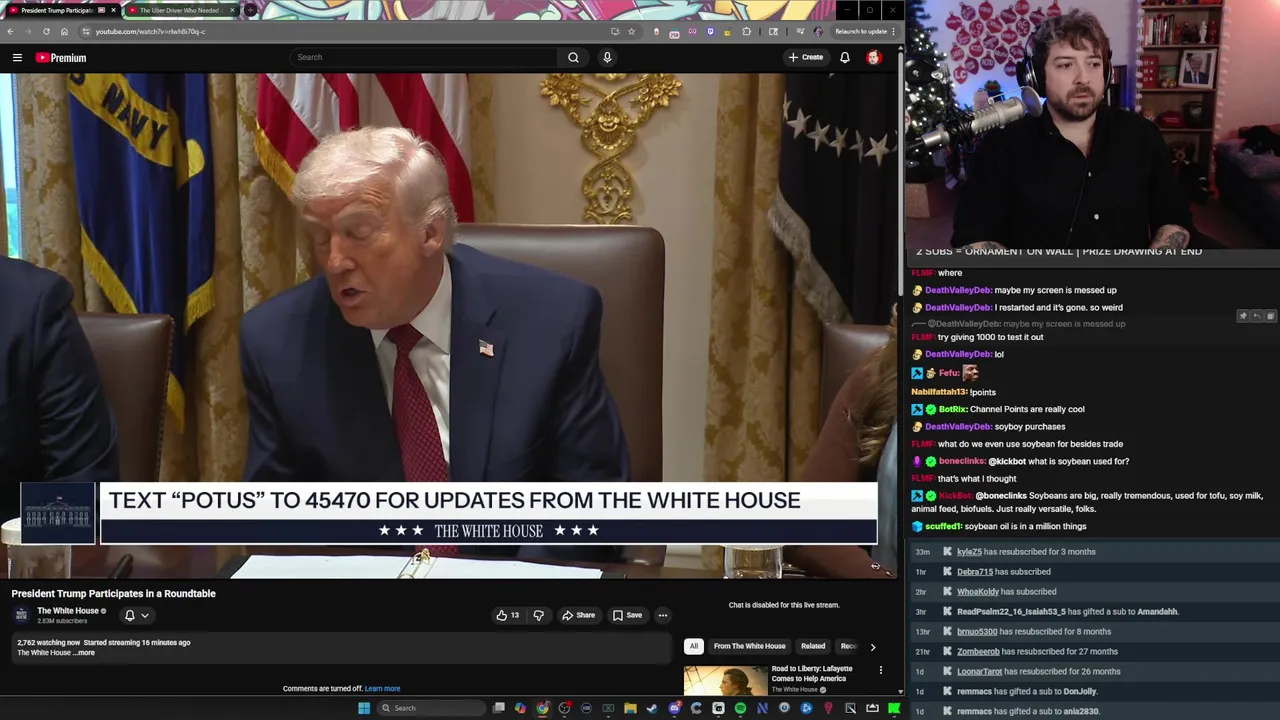Image resolution: width=1280 pixels, height=720 pixels.
Task: Open Road to Liberty video thumbnail
Action: [x=725, y=681]
